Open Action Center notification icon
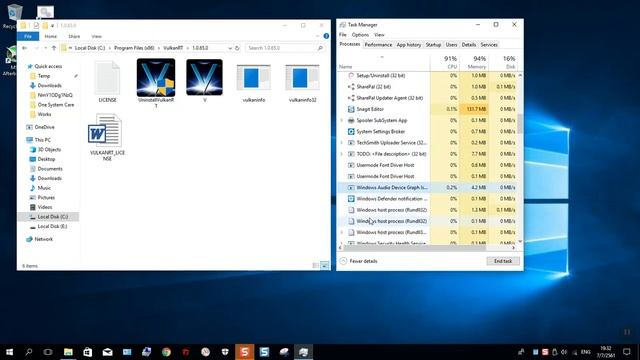 pos(627,352)
